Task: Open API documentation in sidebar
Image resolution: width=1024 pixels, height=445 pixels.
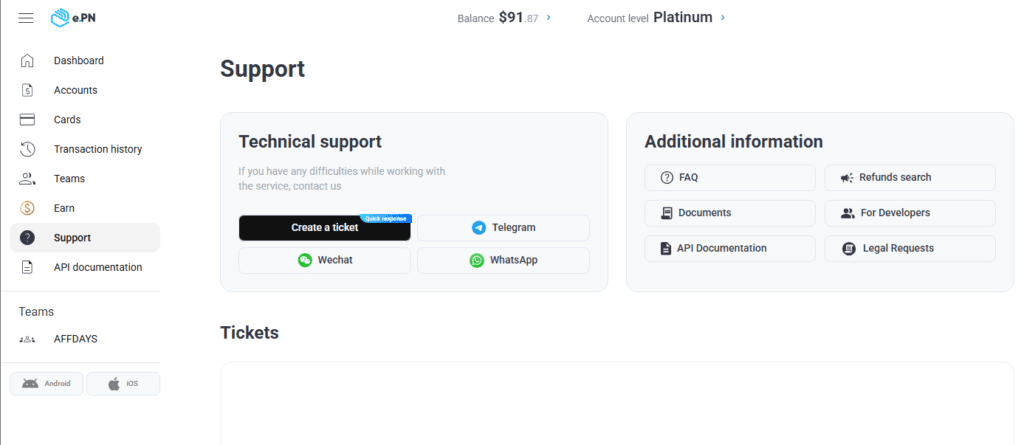Action: [x=97, y=267]
